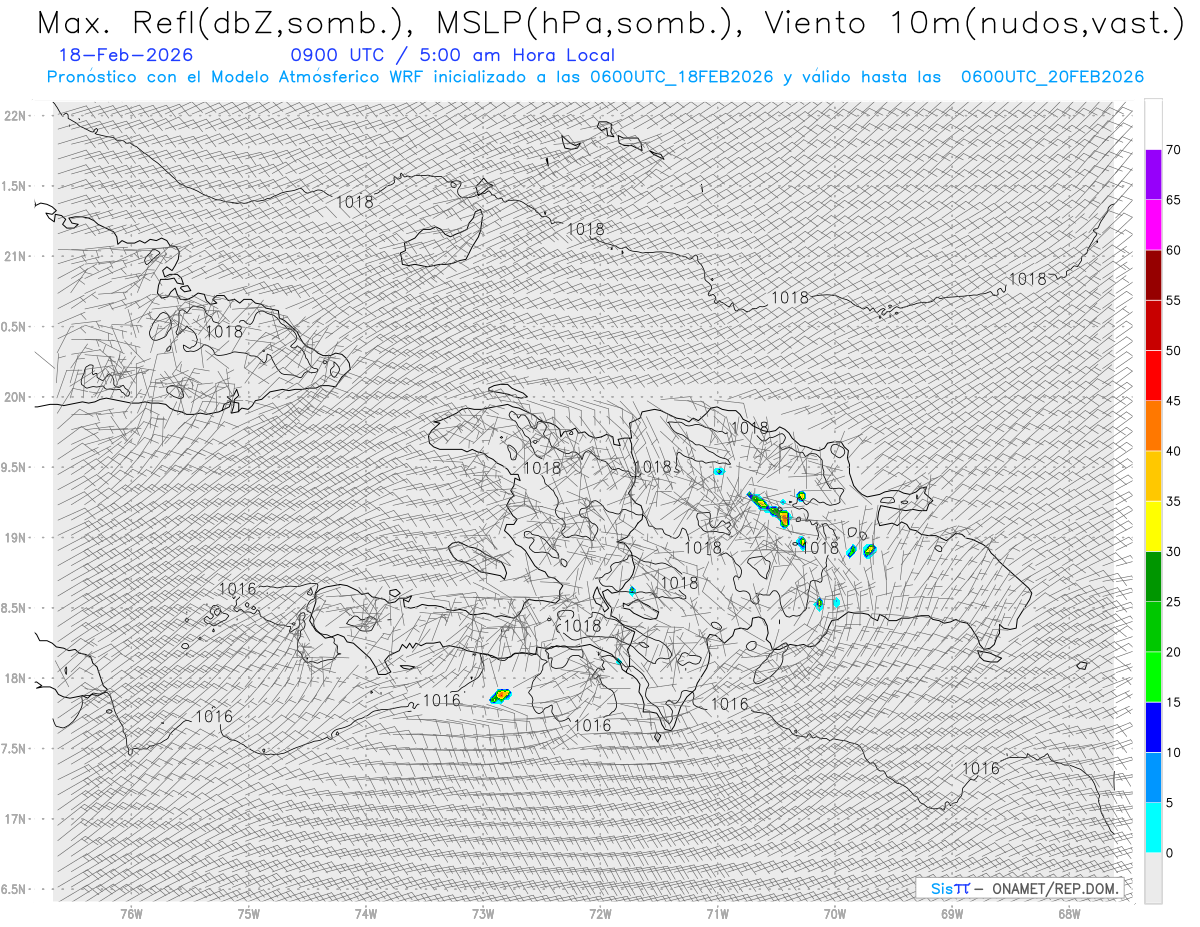Click the dark maroon 55–60 dBZ colorbar segment
Screen dimensions: 1200x927
1153,275
